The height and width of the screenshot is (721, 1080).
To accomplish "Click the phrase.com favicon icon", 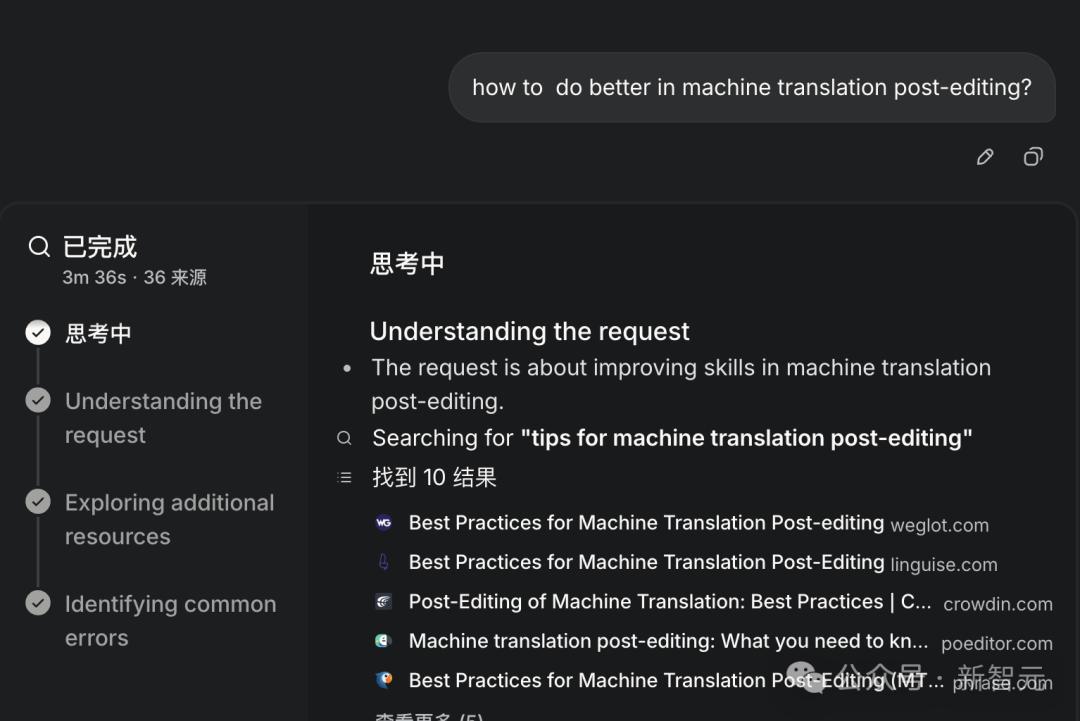I will click(x=384, y=680).
